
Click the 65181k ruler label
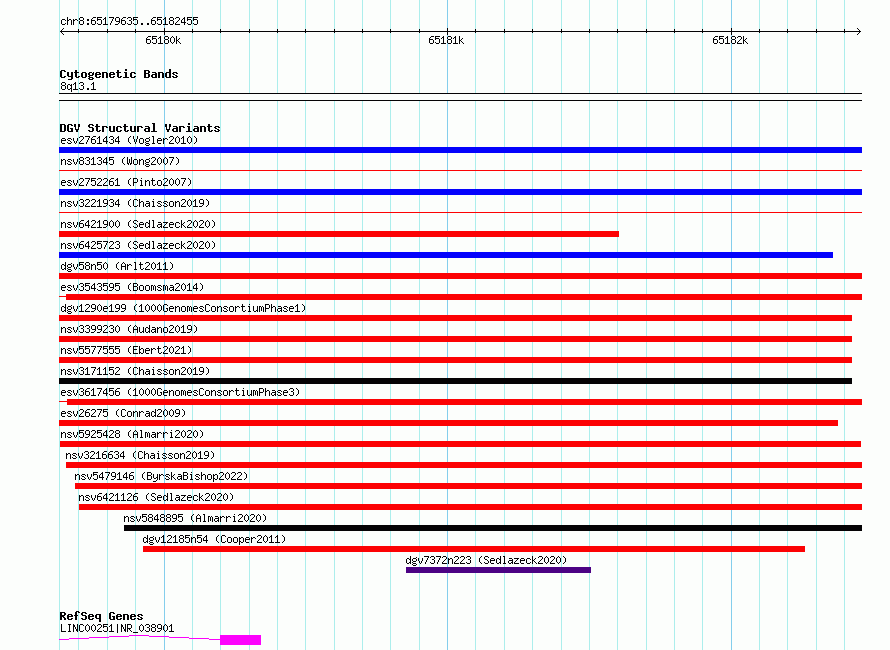tap(446, 40)
